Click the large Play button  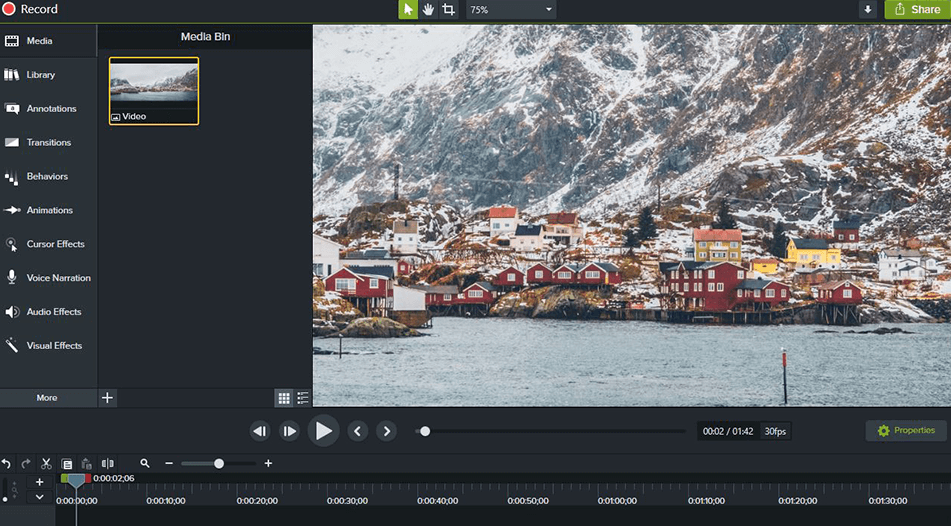[323, 431]
